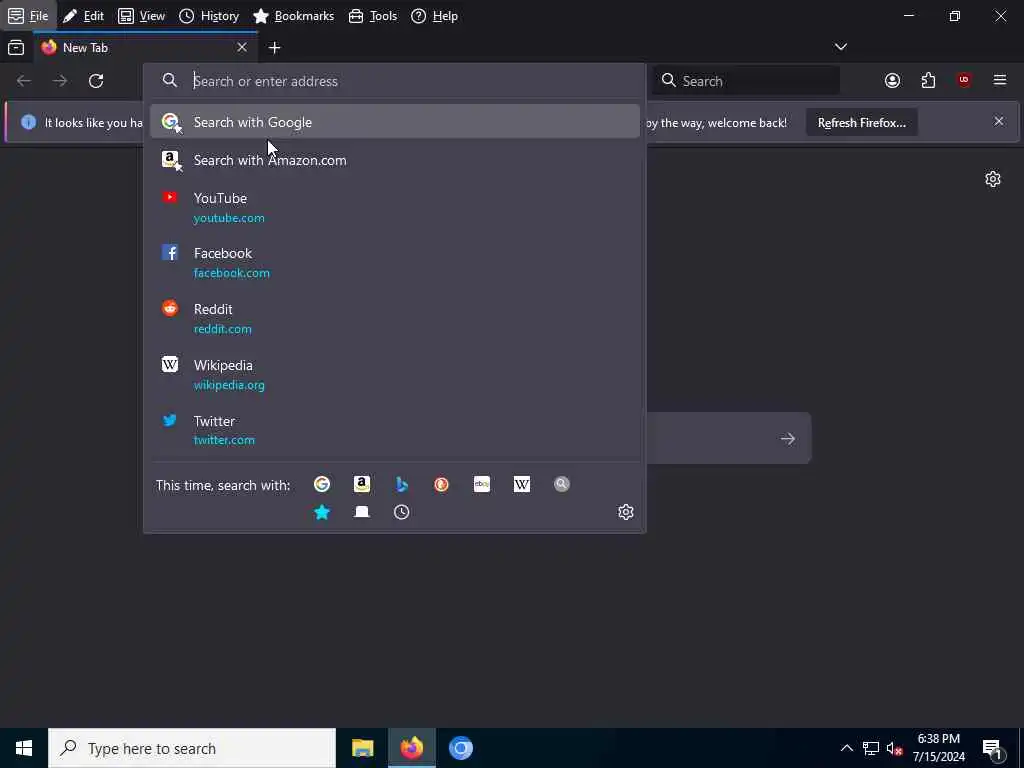This screenshot has width=1024, height=768.
Task: Click the page search arrow button
Action: 788,438
